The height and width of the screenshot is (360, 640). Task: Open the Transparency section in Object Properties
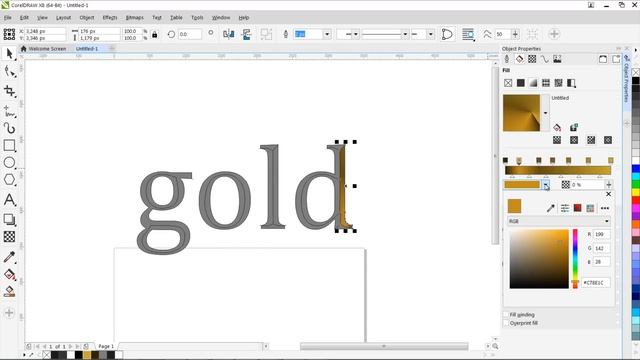tap(532, 59)
